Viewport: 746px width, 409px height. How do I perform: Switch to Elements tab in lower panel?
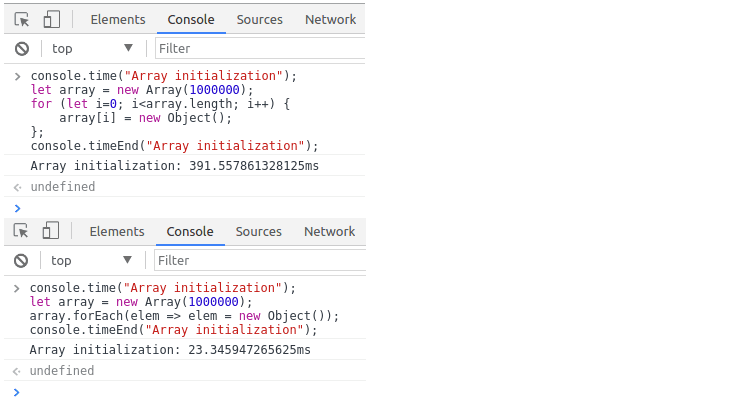117,231
